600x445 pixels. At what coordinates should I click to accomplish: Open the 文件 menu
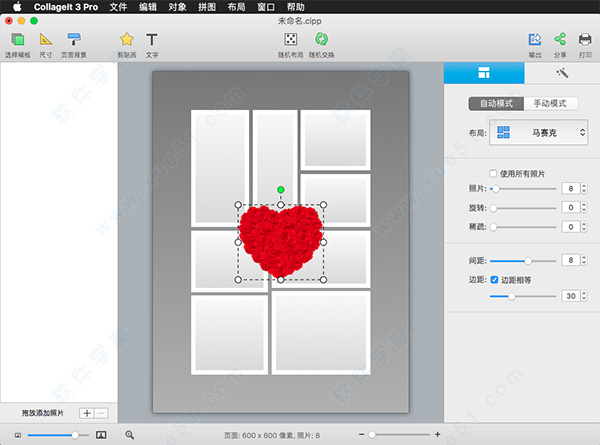click(118, 7)
